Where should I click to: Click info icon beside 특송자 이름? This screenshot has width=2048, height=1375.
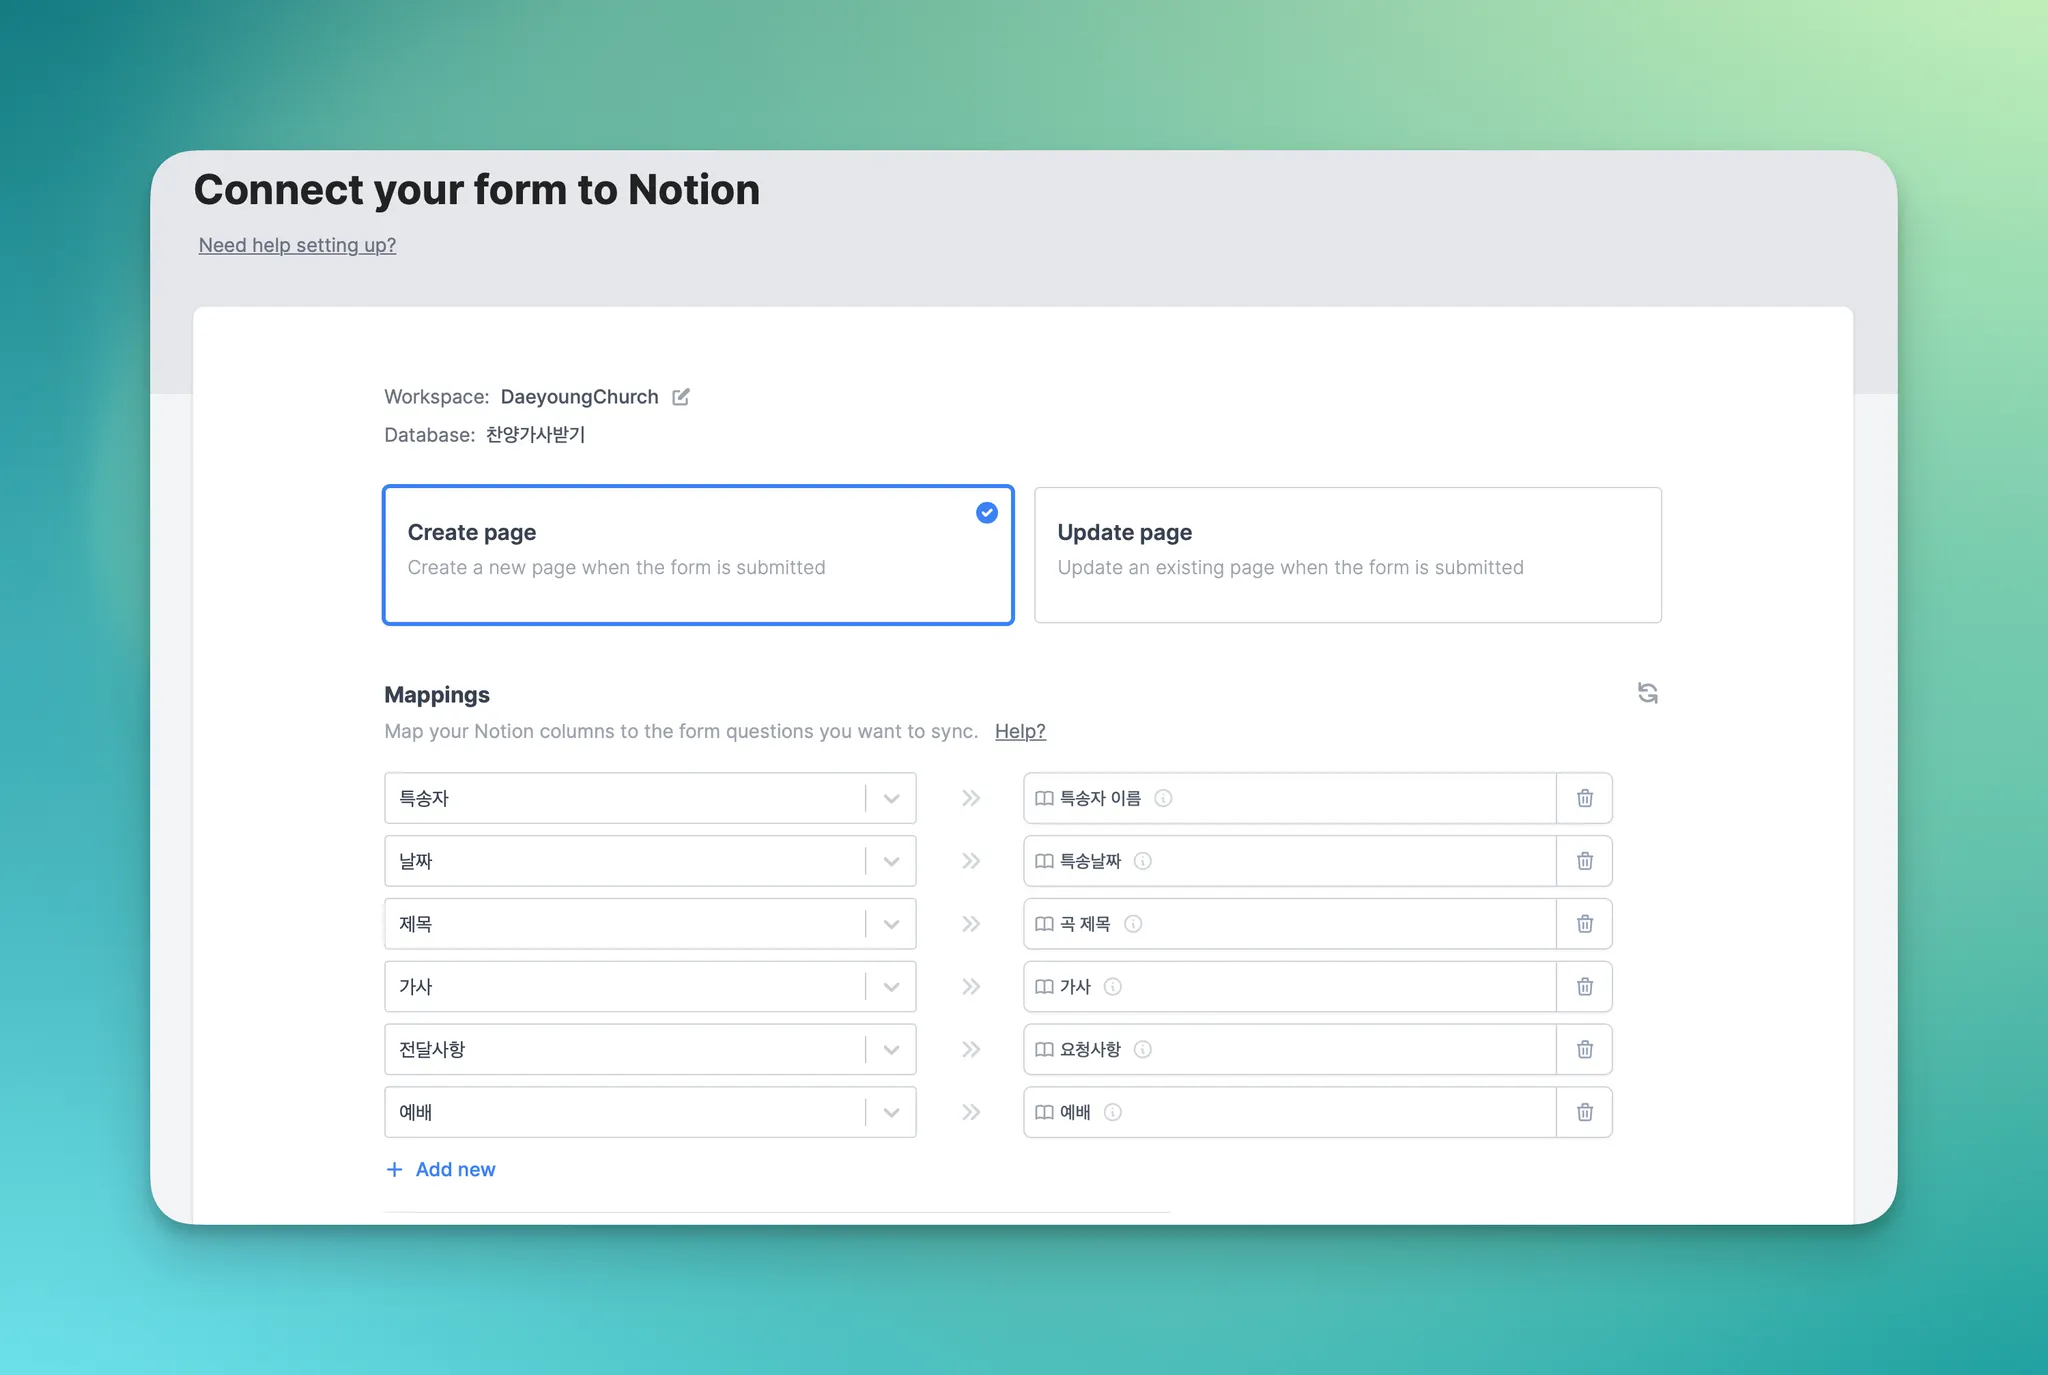tap(1163, 798)
